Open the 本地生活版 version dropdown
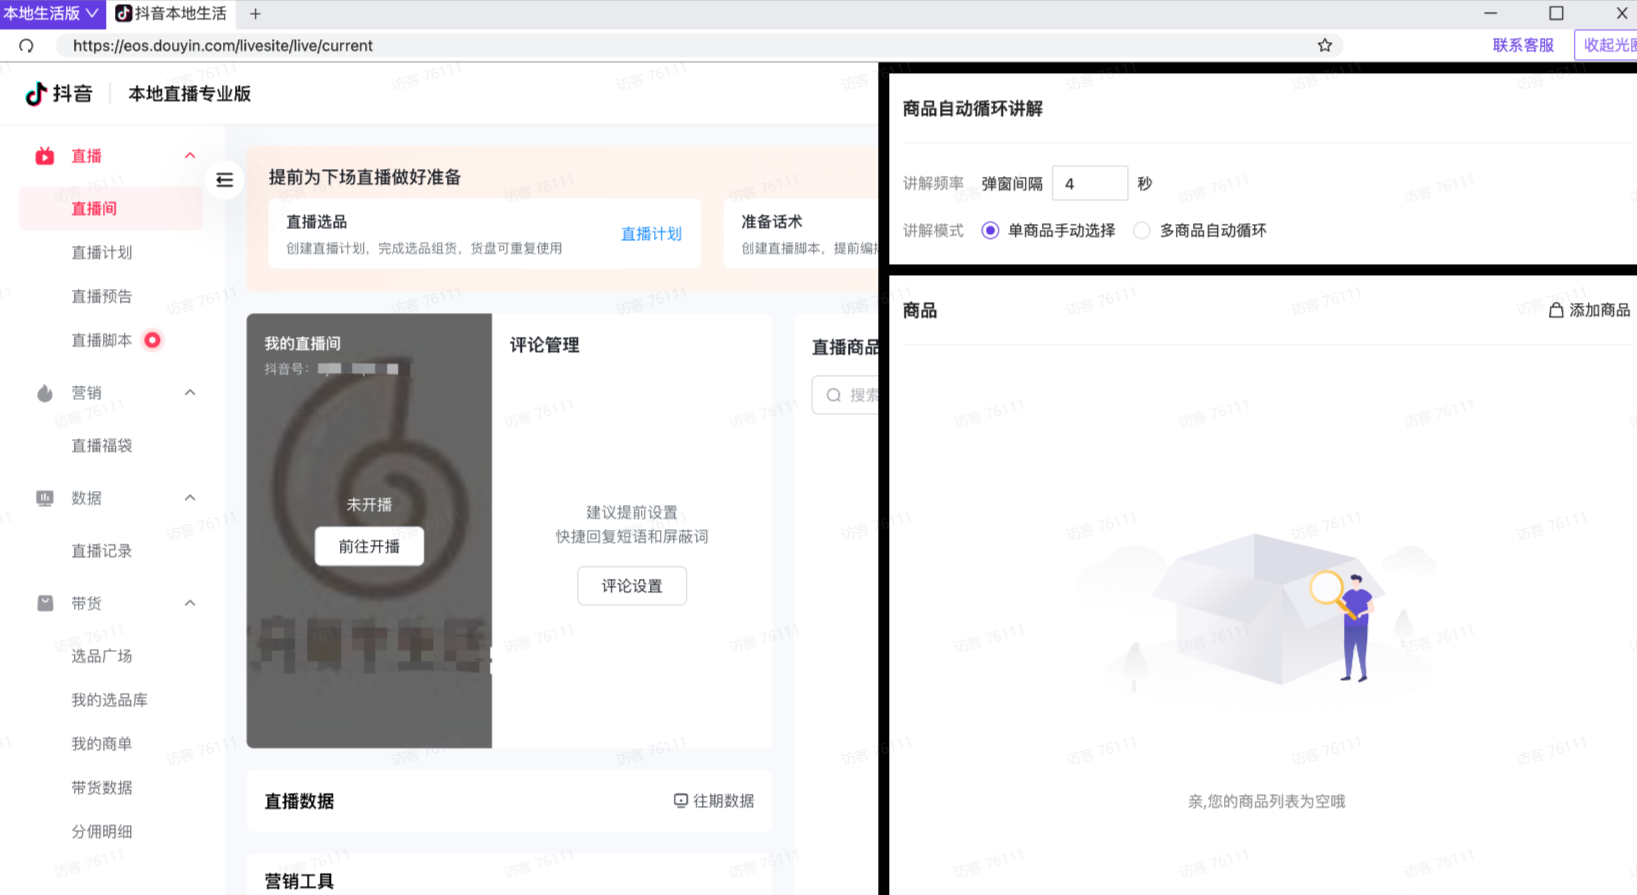This screenshot has height=895, width=1637. click(x=51, y=13)
